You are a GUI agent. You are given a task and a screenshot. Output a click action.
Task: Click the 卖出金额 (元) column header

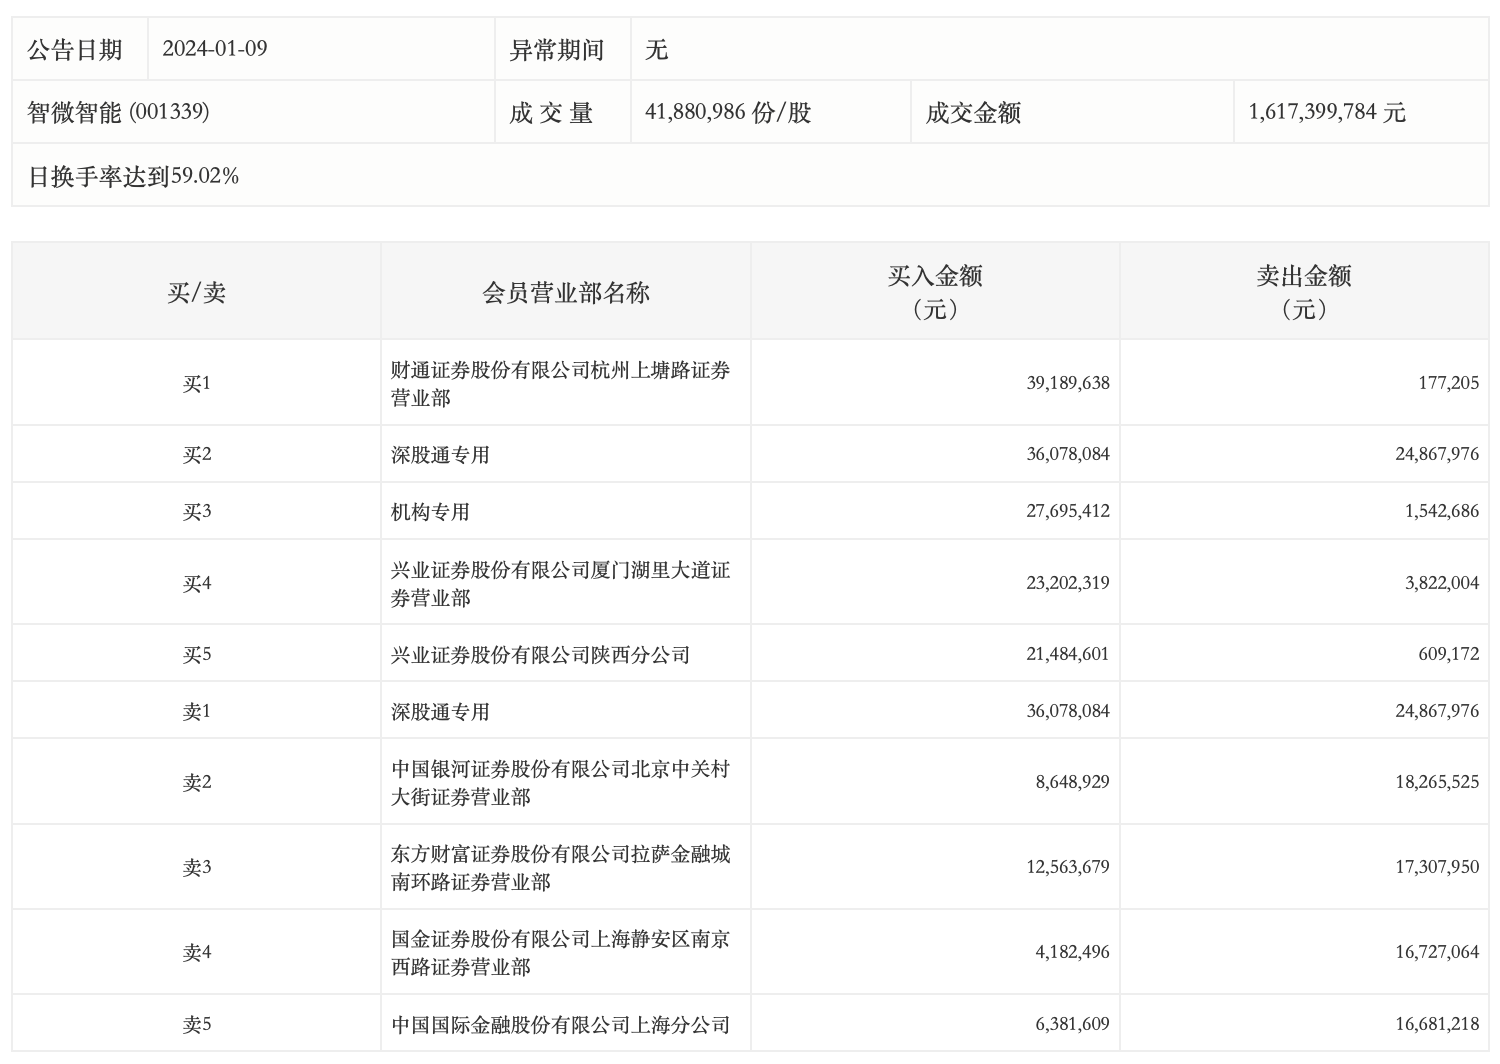point(1303,292)
